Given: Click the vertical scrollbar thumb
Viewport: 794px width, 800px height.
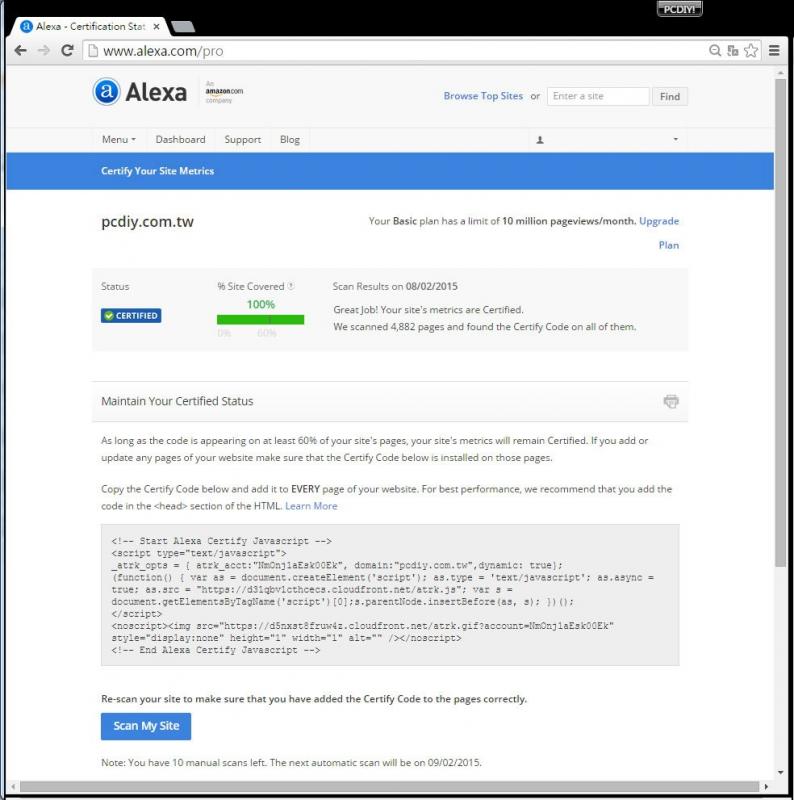Looking at the screenshot, I should click(780, 322).
